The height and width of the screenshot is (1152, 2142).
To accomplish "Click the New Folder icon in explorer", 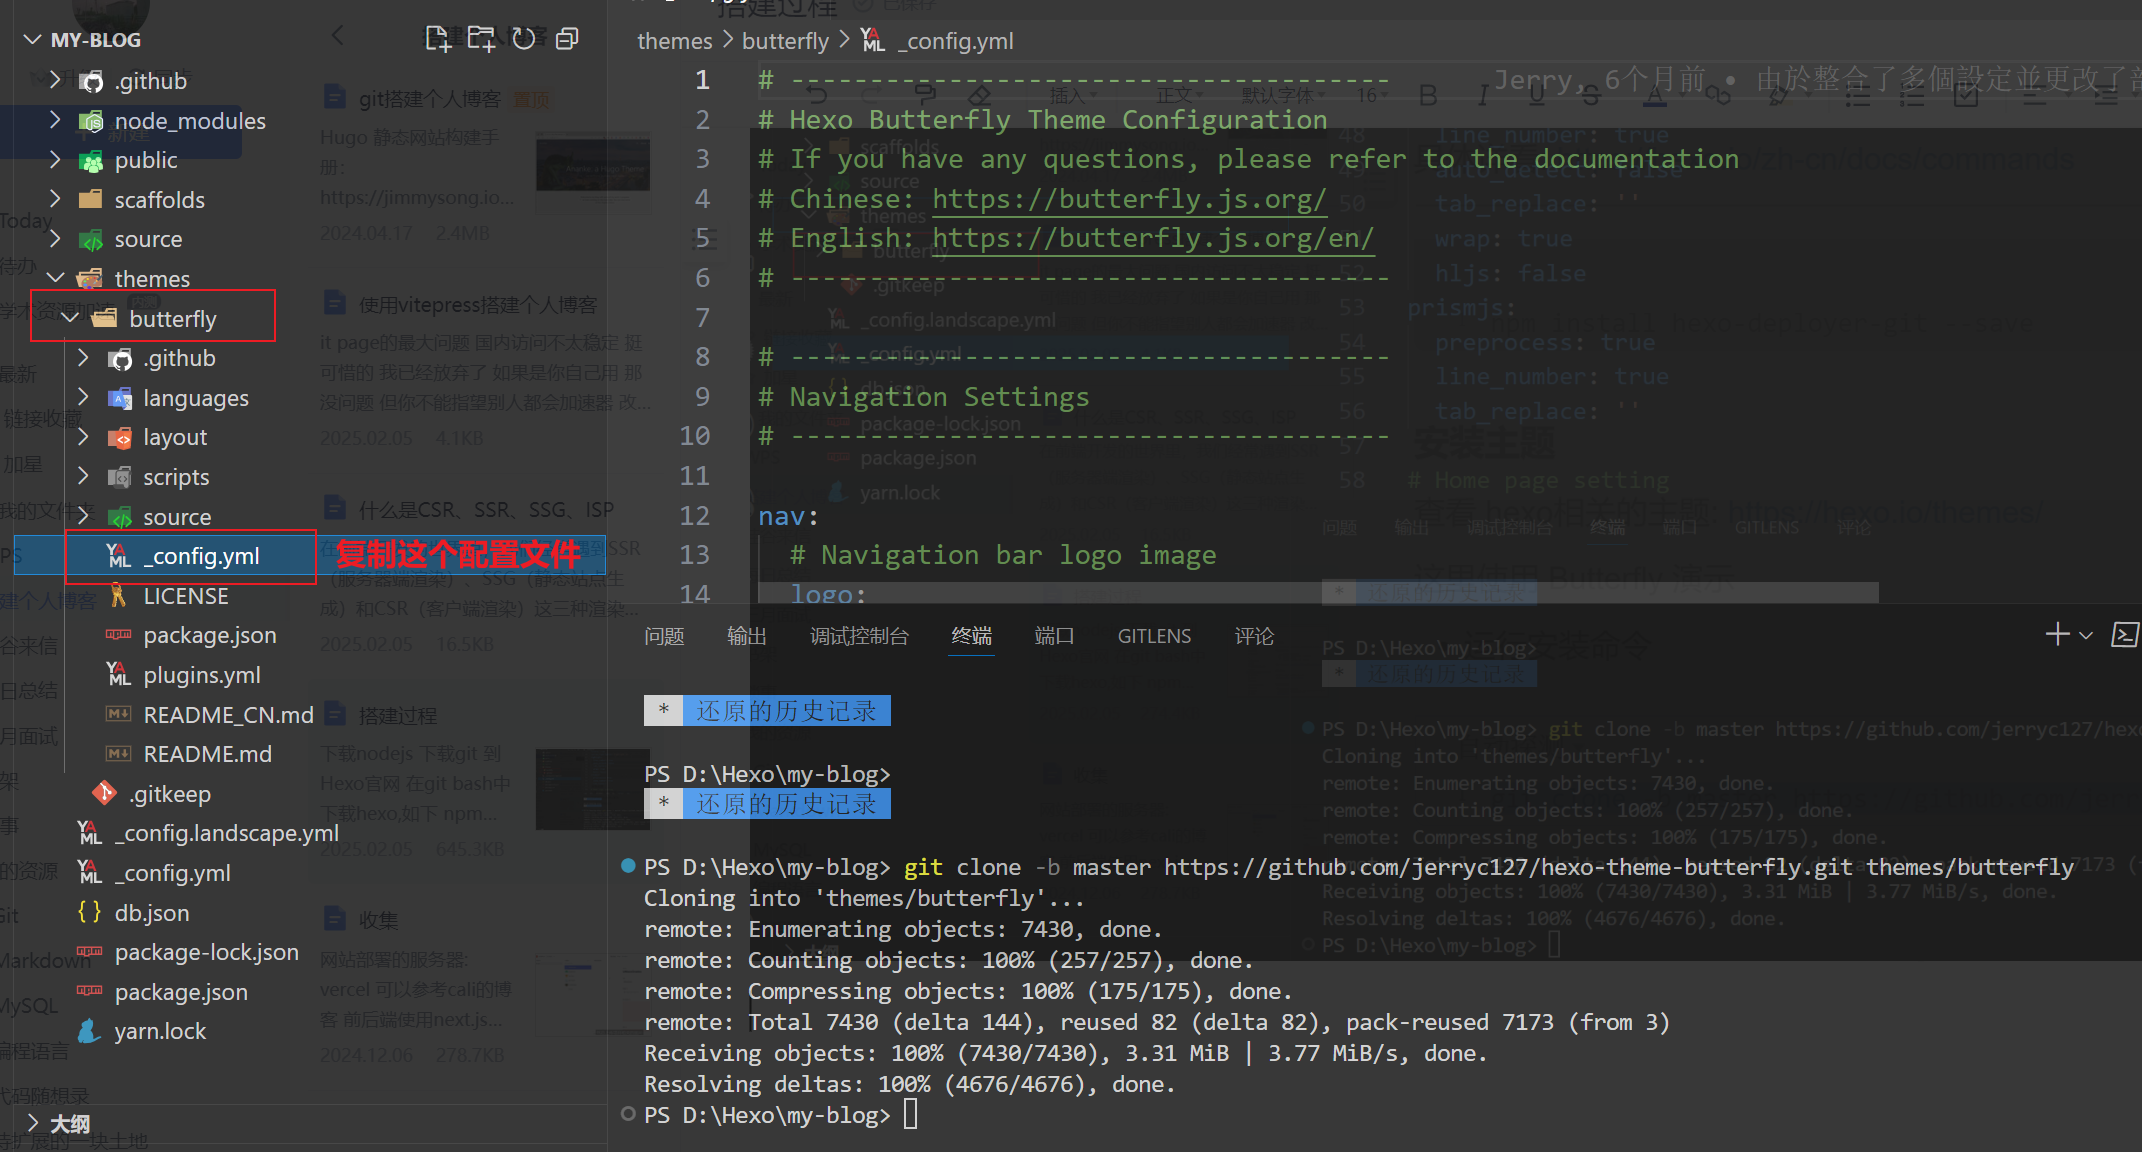I will click(x=481, y=39).
